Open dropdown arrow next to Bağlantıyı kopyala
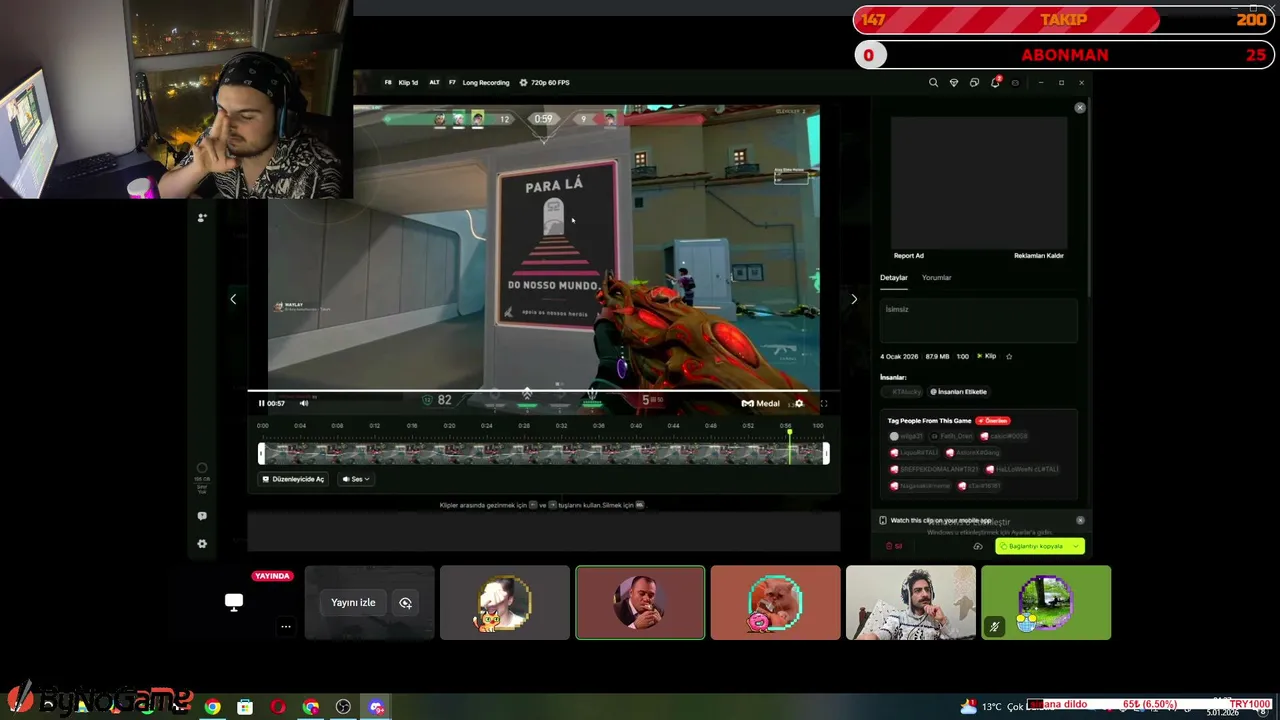 click(1077, 546)
